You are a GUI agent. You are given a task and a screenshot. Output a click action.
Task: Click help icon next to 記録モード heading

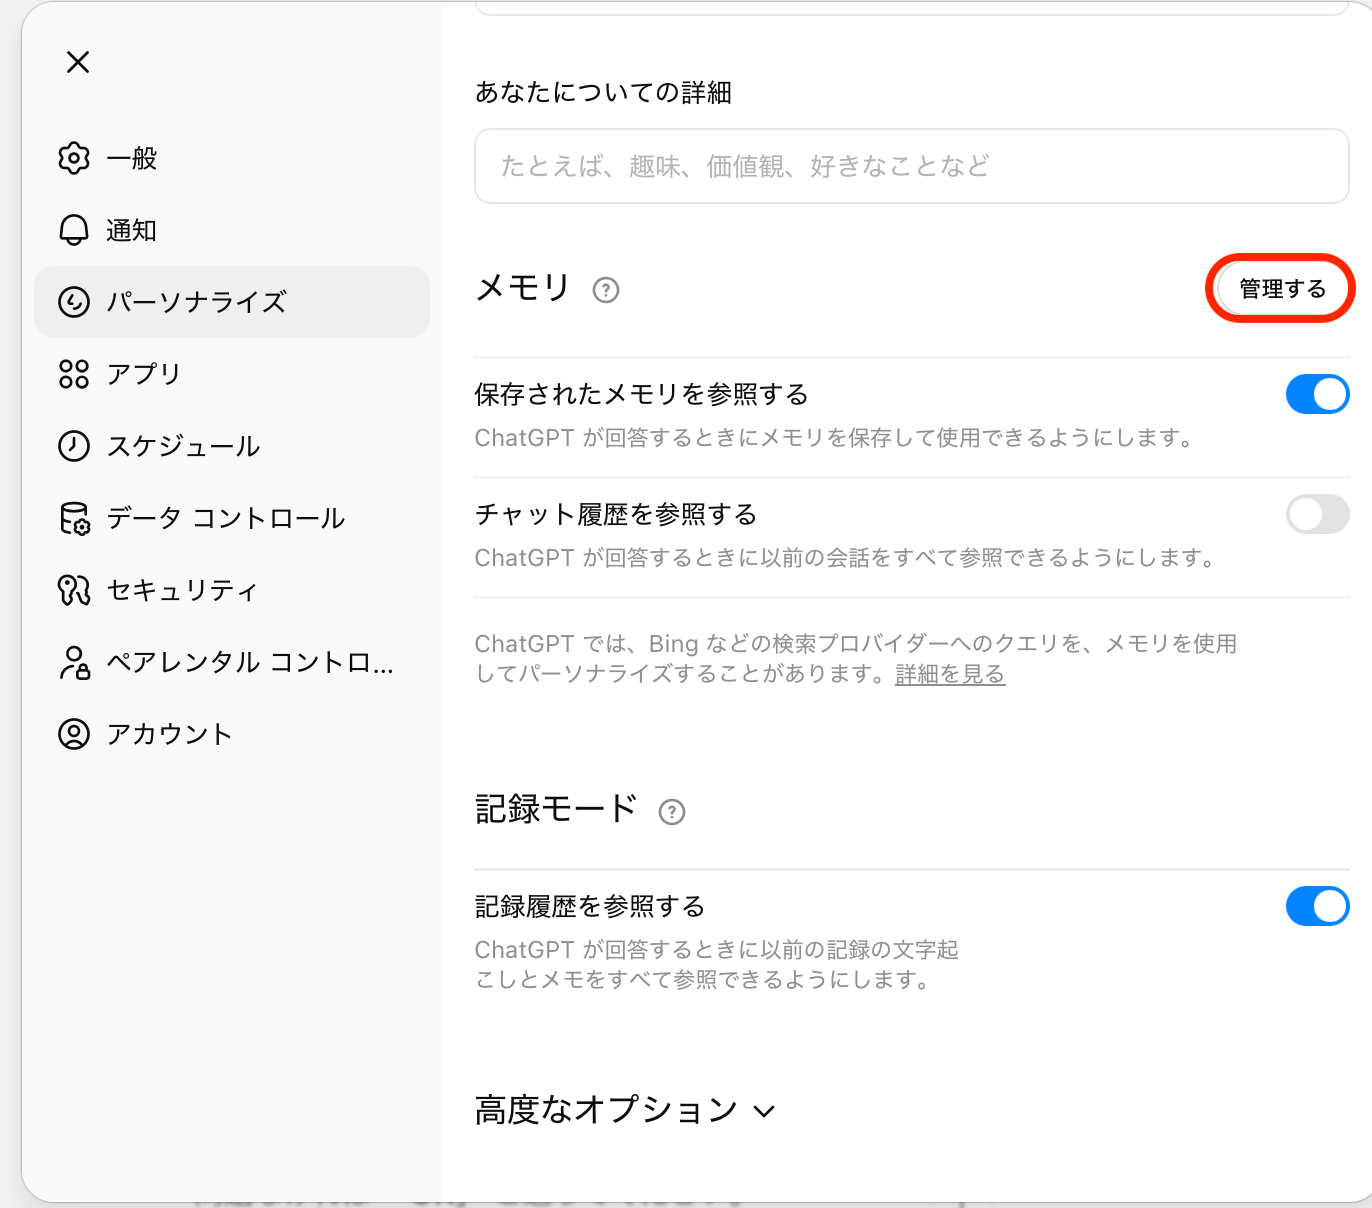[672, 812]
